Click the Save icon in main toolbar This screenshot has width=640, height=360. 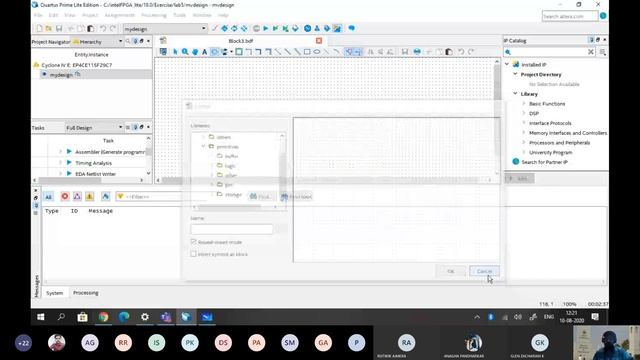coord(59,29)
